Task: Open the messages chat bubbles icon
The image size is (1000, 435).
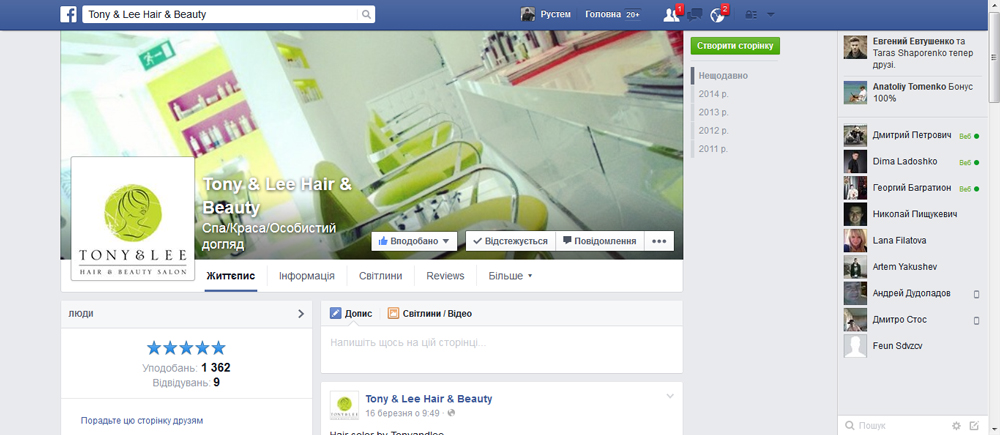Action: pos(695,15)
